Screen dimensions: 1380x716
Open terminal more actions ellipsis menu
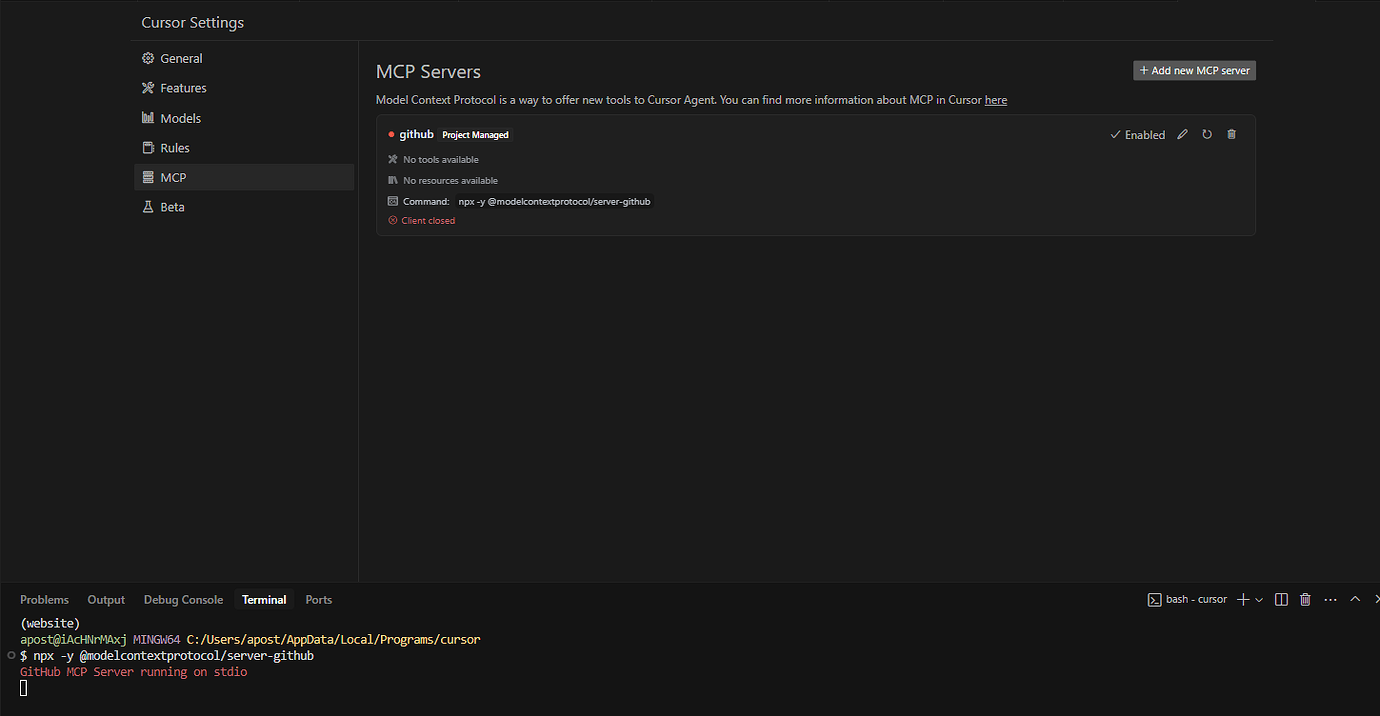coord(1330,600)
